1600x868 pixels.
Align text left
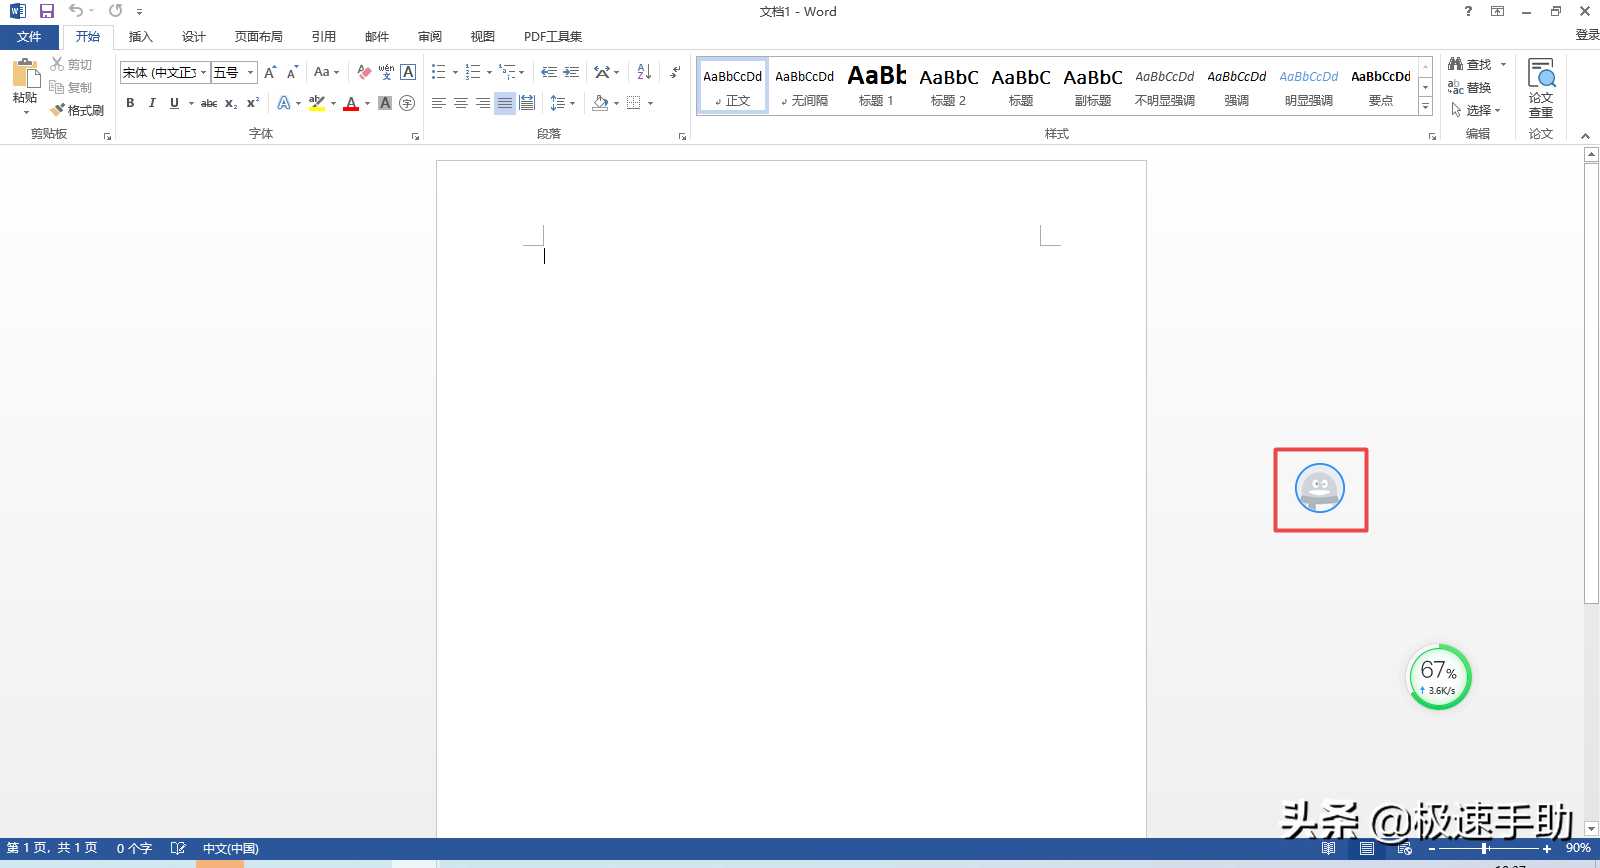point(439,103)
